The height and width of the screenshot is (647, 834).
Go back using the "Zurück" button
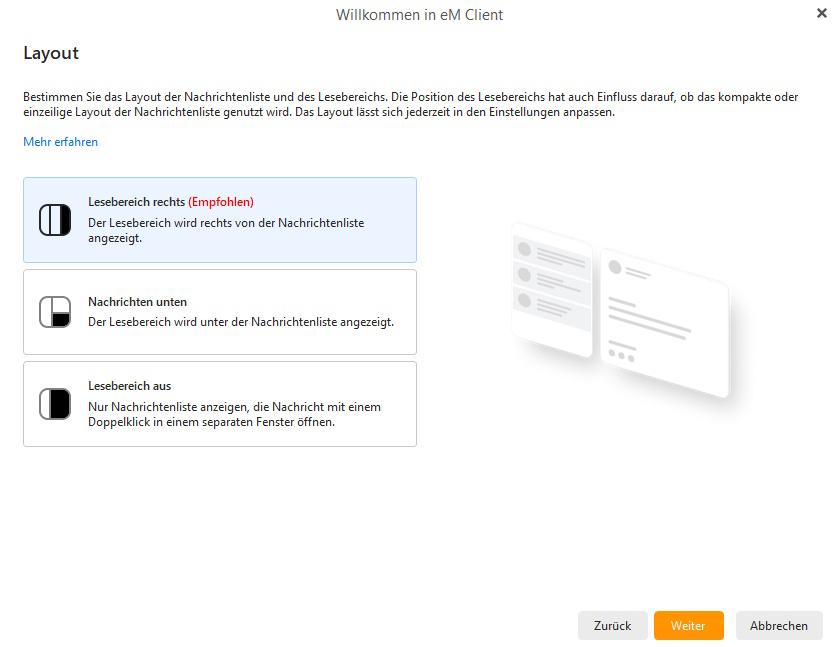click(x=612, y=625)
